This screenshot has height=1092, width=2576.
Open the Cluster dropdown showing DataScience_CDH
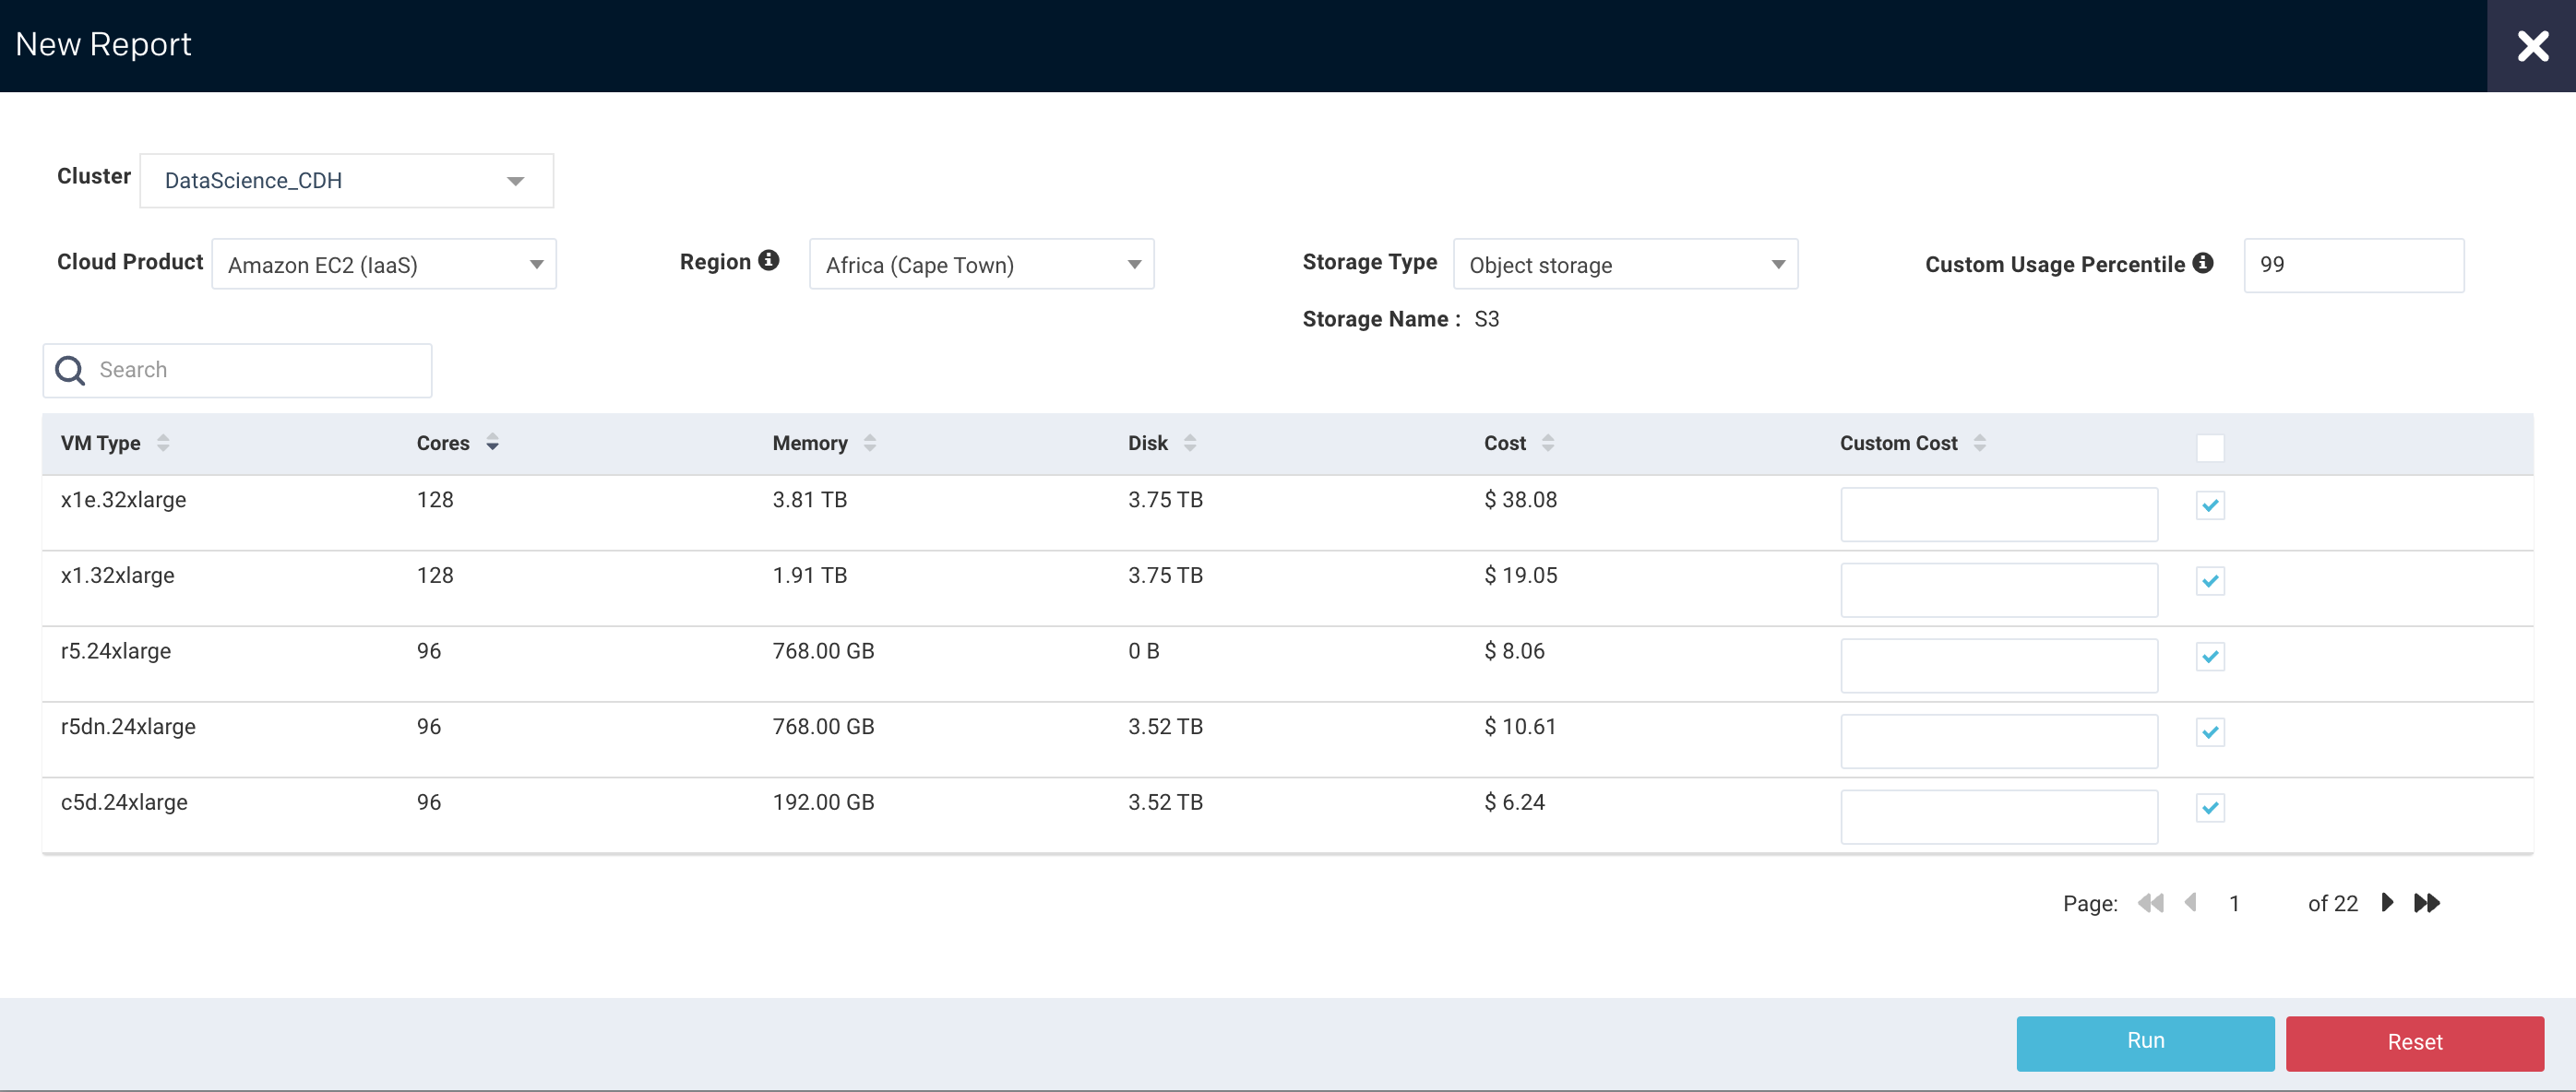pyautogui.click(x=346, y=181)
